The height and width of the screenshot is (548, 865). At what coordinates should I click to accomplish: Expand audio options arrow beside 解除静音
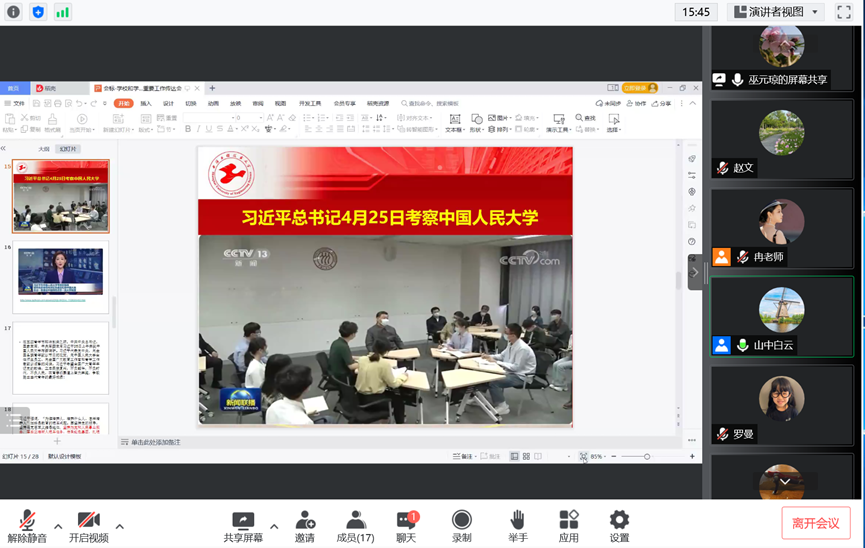[58, 526]
